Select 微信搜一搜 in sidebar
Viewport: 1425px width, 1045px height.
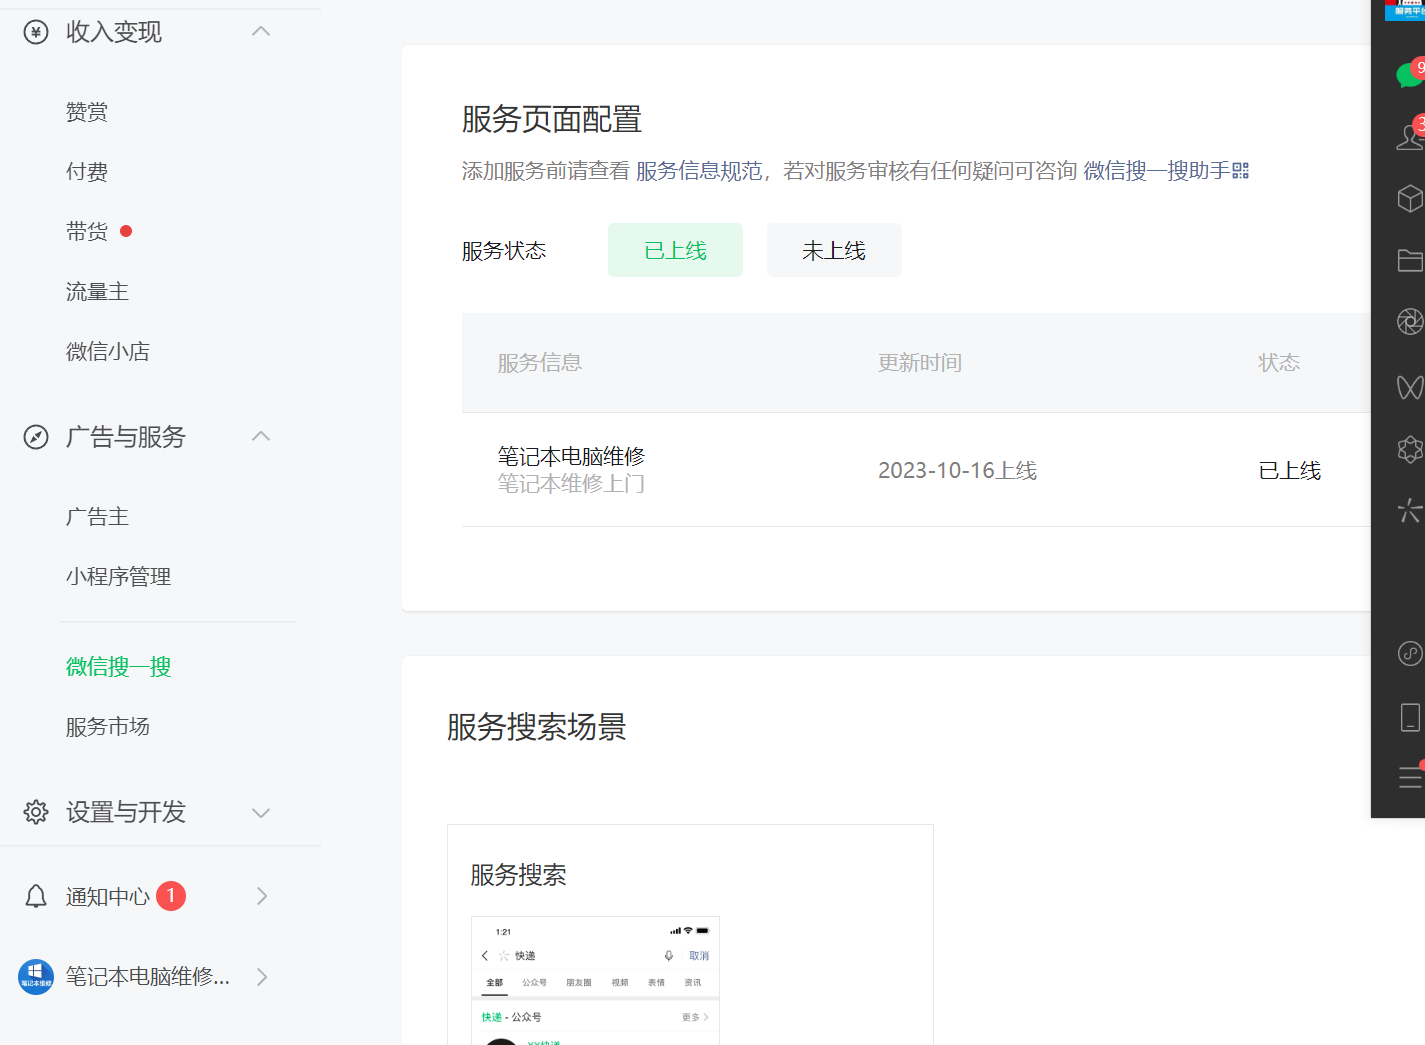[x=118, y=667]
